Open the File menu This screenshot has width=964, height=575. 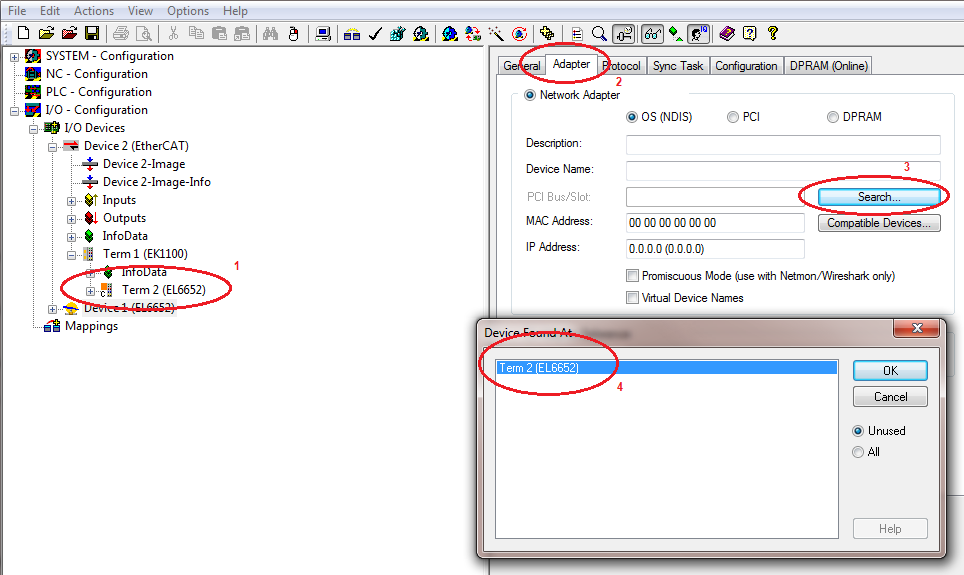click(x=17, y=10)
